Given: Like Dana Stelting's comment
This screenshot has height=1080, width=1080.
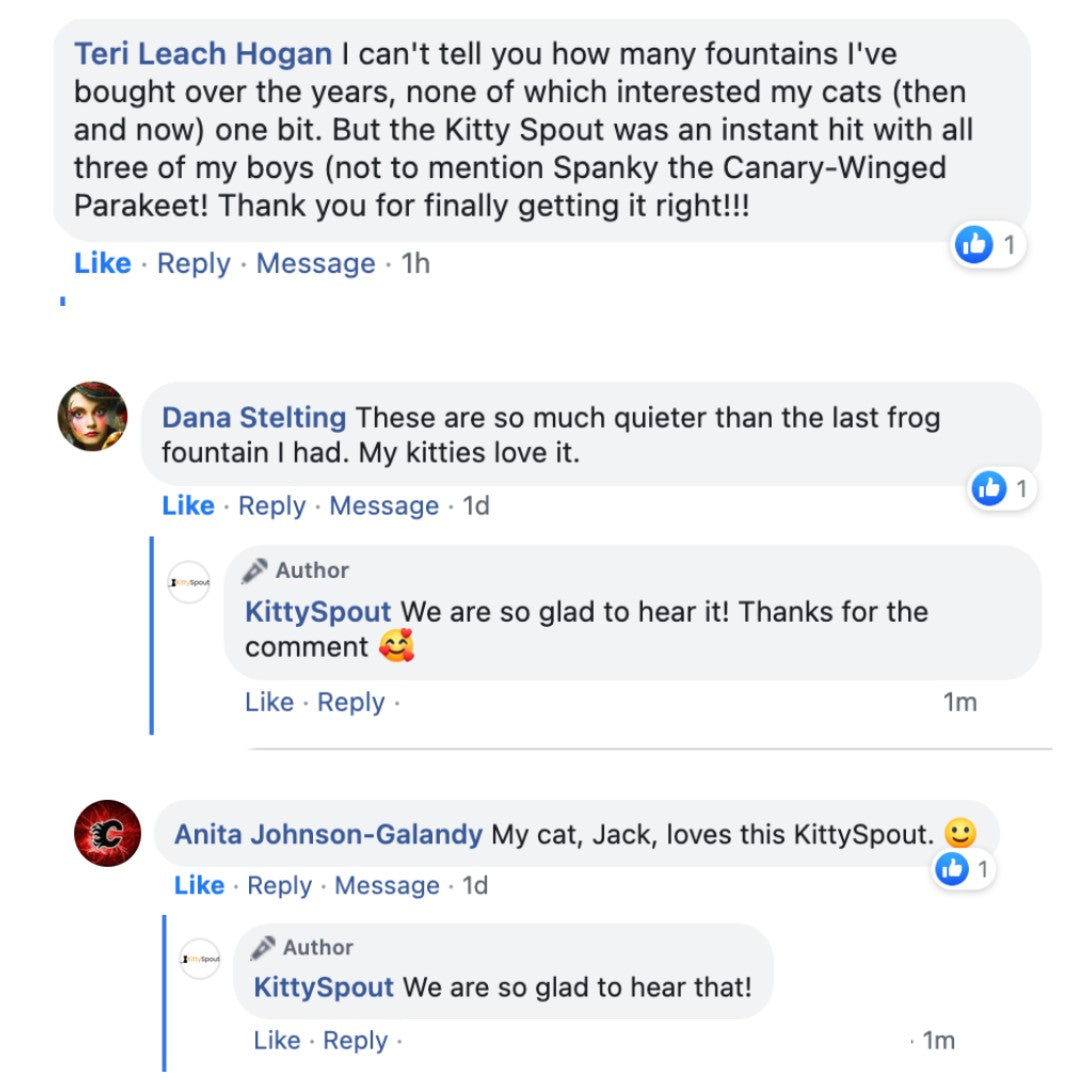Looking at the screenshot, I should click(188, 506).
